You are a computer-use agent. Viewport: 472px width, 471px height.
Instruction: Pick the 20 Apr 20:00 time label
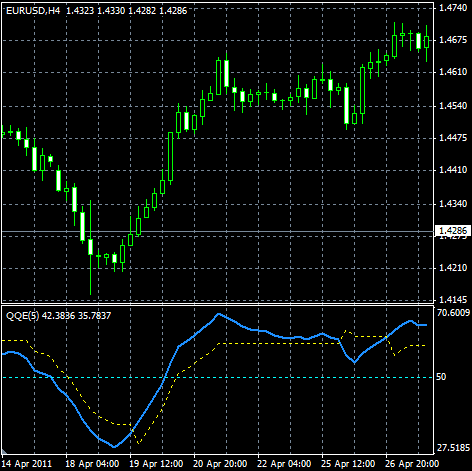tap(220, 464)
